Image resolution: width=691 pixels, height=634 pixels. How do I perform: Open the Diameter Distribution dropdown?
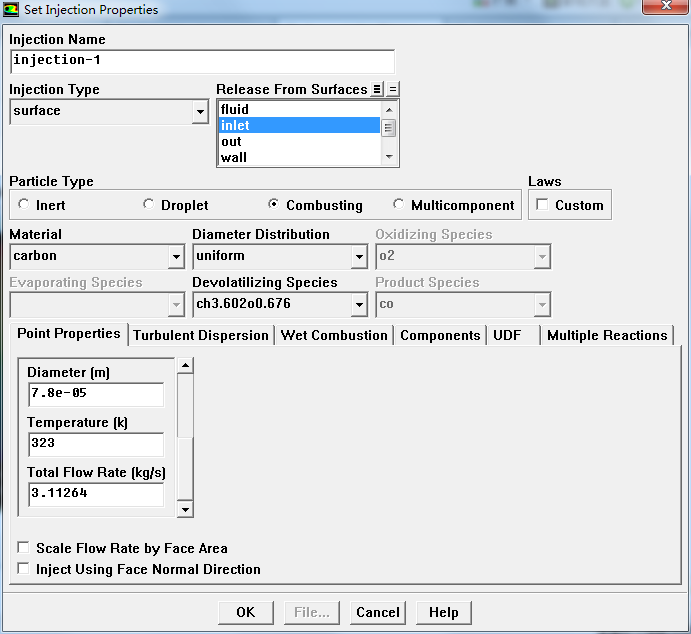click(x=359, y=257)
